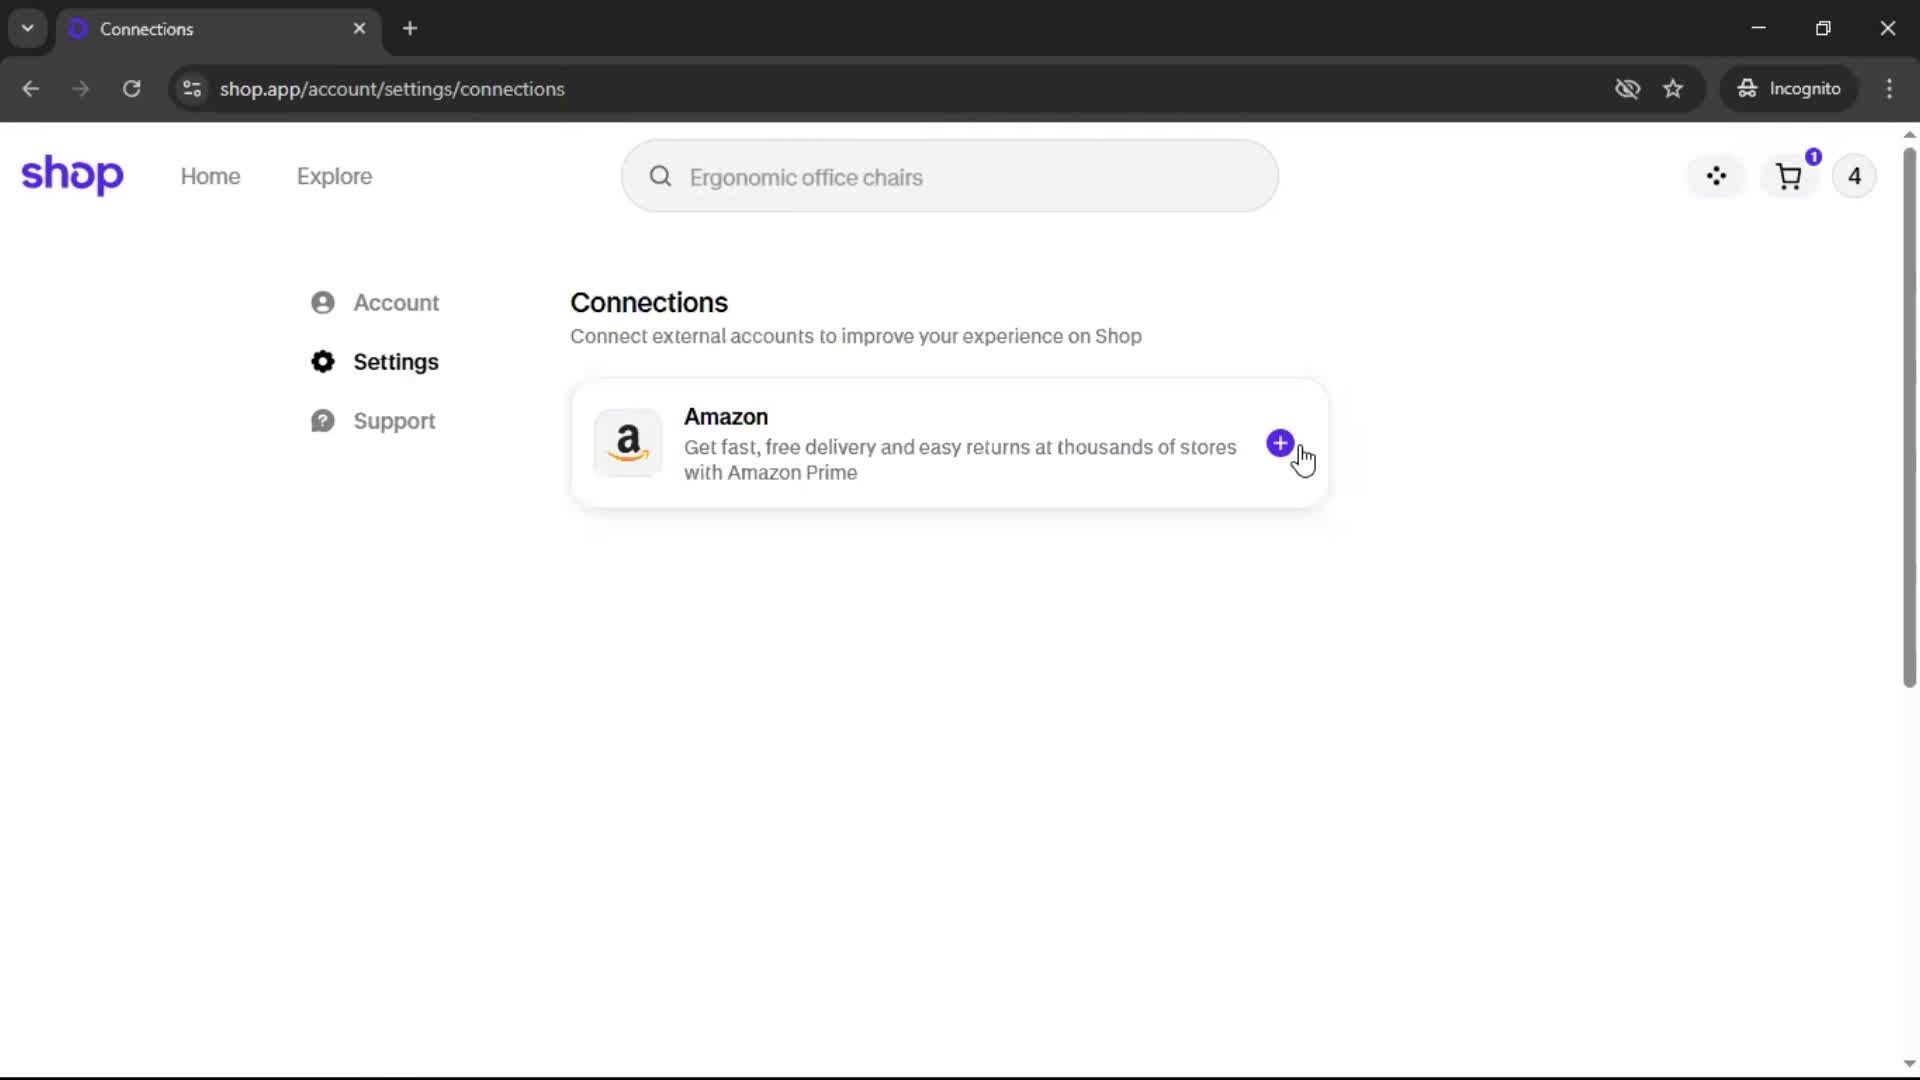This screenshot has width=1920, height=1080.
Task: Open Chrome three-dot menu
Action: click(x=1889, y=89)
